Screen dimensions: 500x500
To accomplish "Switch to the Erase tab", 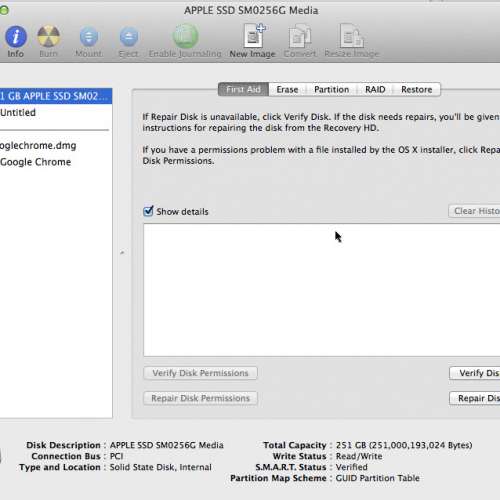I will 287,89.
